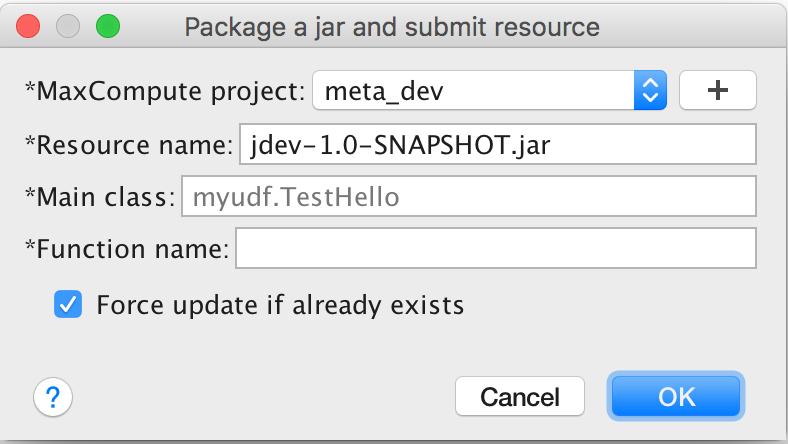Click the Main class label
The image size is (788, 444).
[100, 197]
